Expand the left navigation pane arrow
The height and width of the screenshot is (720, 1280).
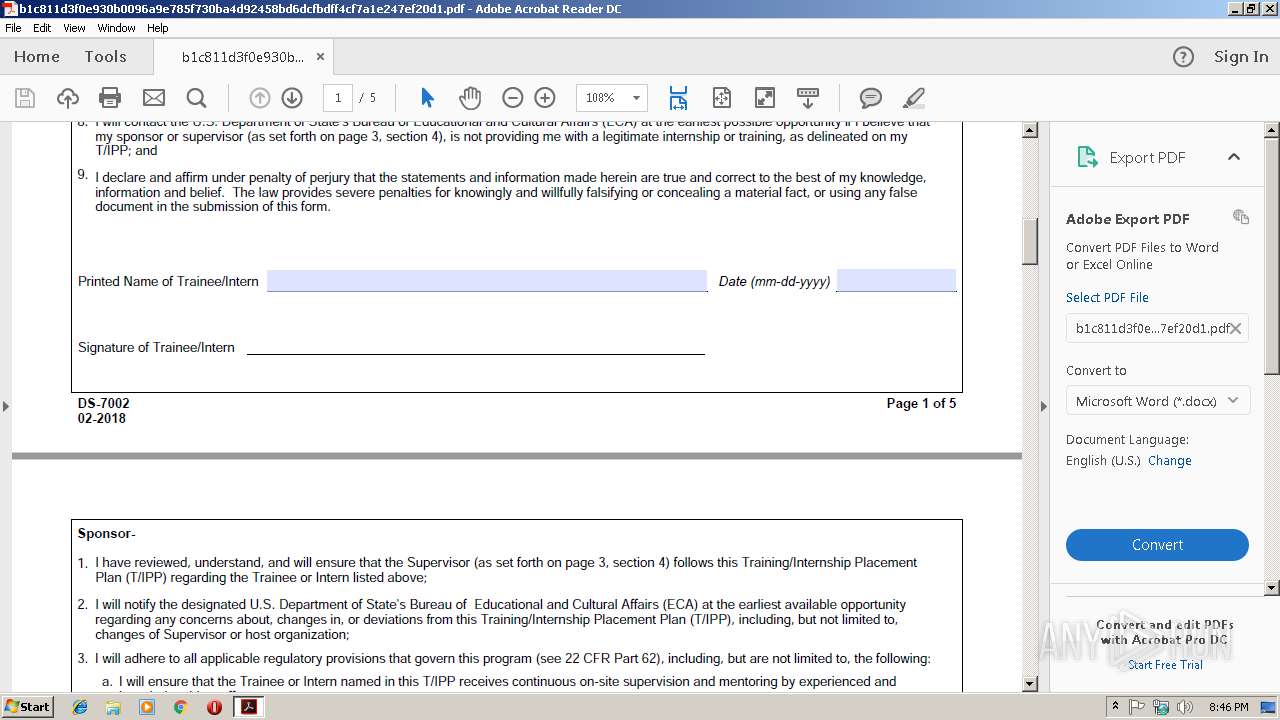6,406
